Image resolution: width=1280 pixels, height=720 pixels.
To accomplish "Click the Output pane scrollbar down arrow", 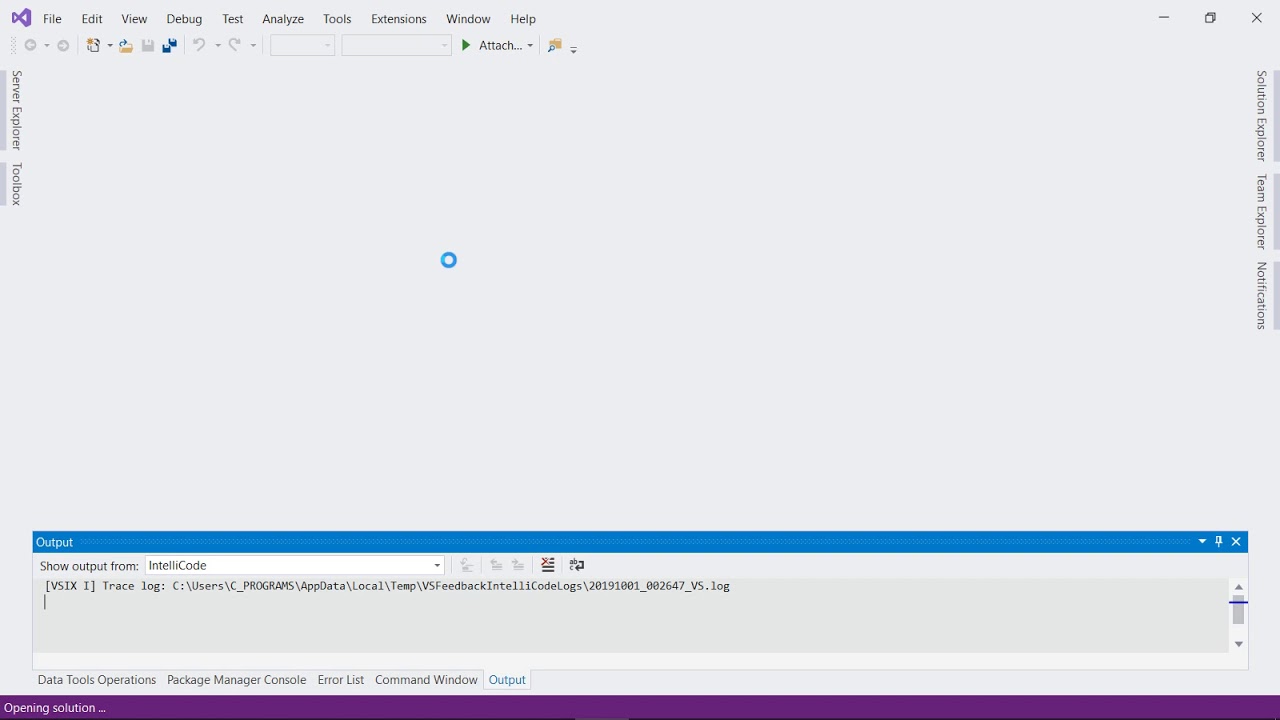I will tap(1239, 644).
